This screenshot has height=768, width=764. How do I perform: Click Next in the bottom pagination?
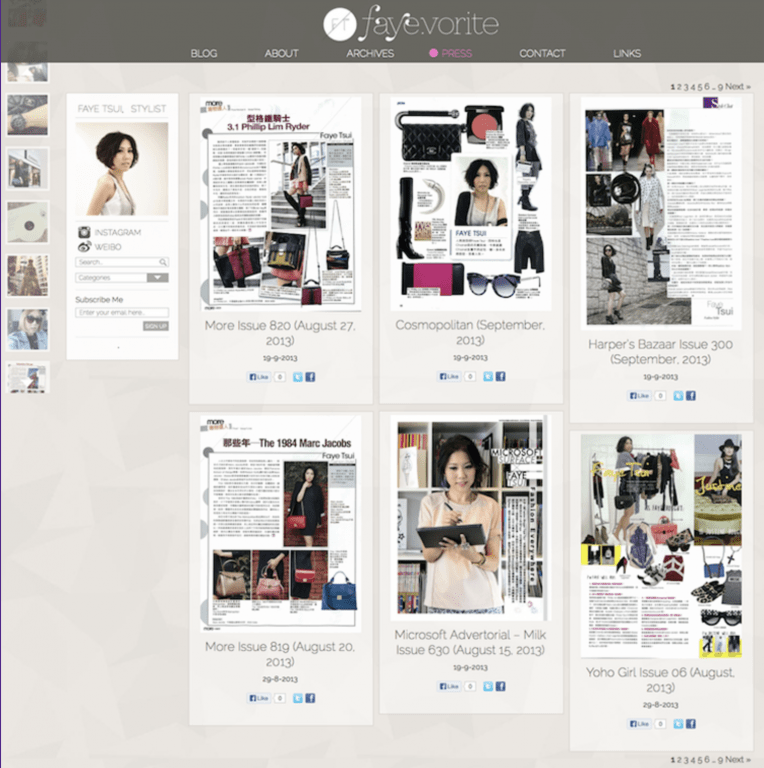coord(738,759)
